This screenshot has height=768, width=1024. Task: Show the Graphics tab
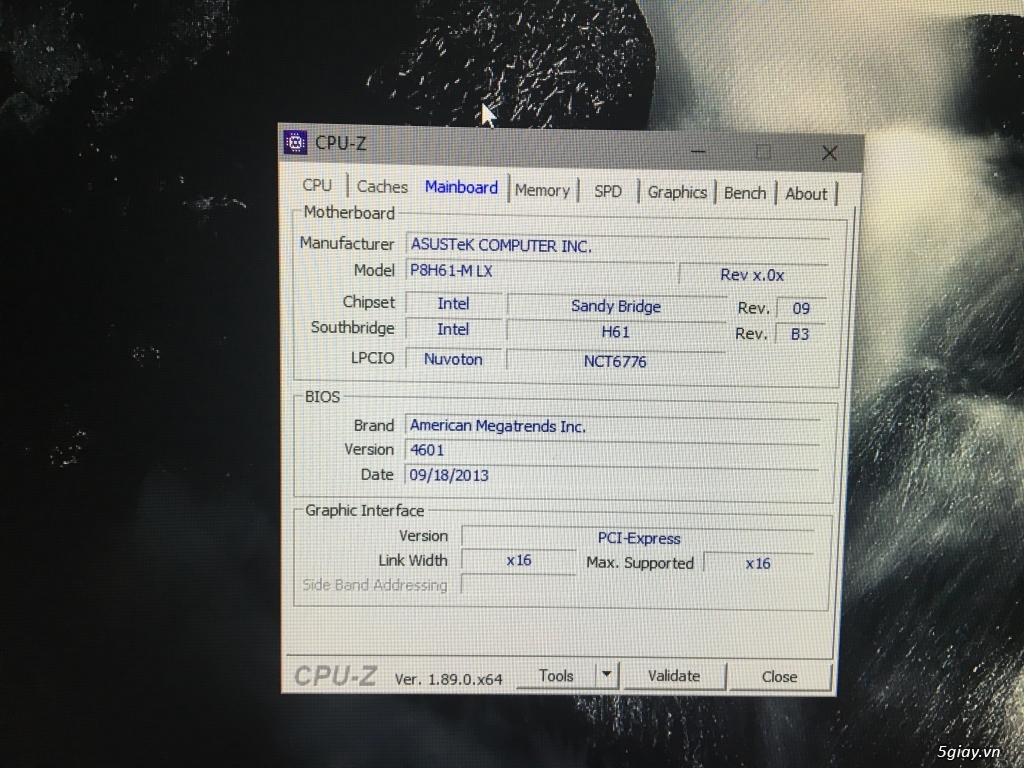677,192
